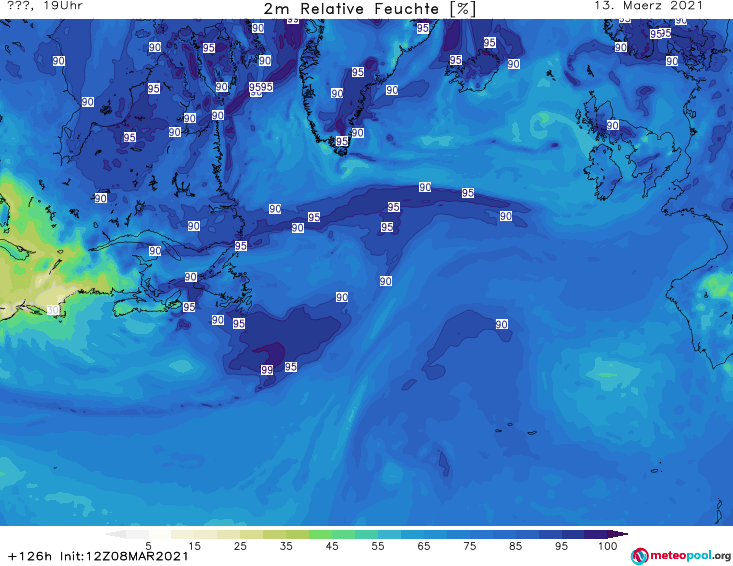Pick the bright green swatch right of 45
This screenshot has height=566, width=733.
[343, 534]
